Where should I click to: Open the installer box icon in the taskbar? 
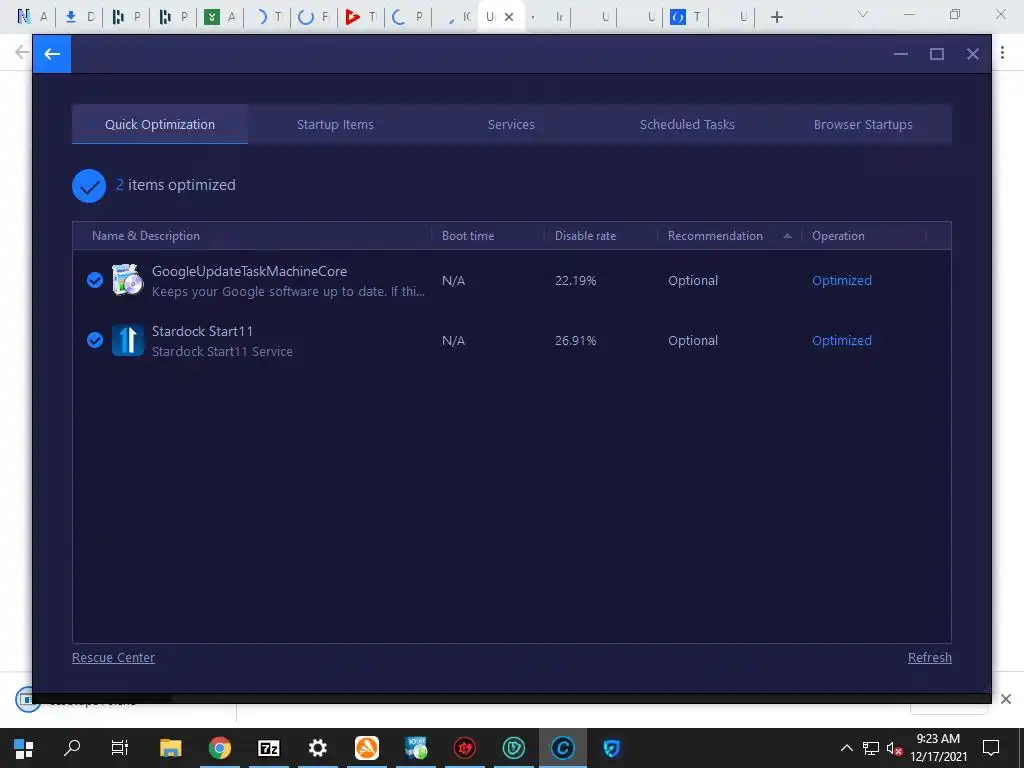pos(415,748)
